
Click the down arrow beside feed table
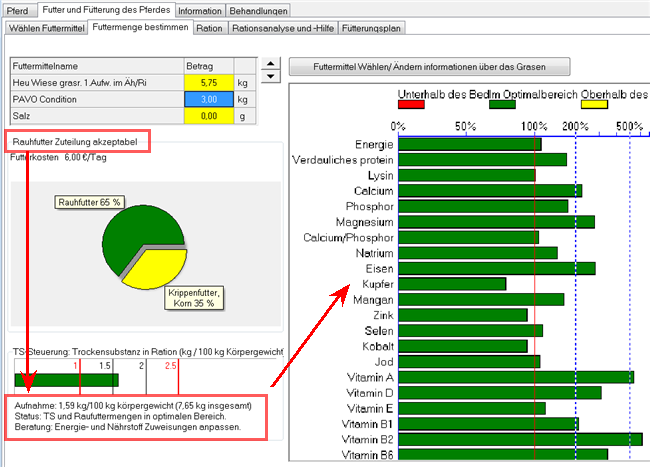271,76
